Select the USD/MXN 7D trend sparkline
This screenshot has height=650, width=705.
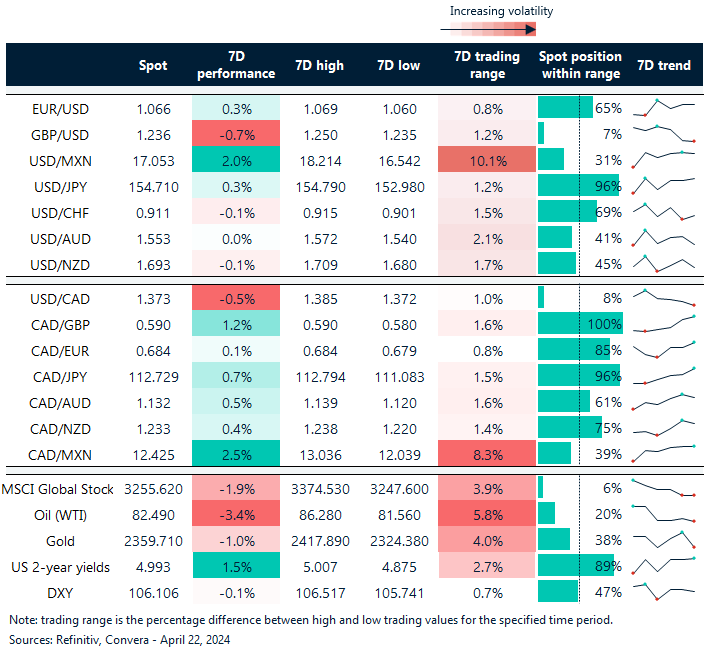pyautogui.click(x=664, y=159)
